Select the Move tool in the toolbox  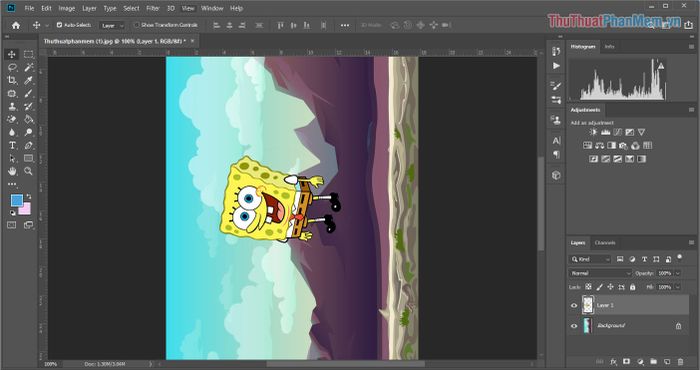pos(12,54)
